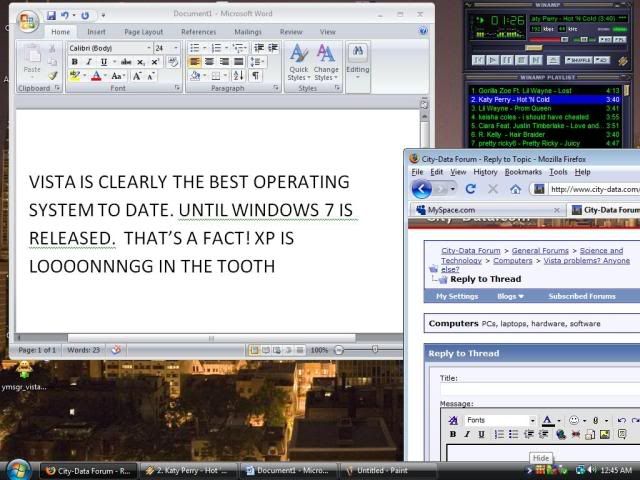The width and height of the screenshot is (640, 480).
Task: Justify text in Word
Action: [x=239, y=62]
